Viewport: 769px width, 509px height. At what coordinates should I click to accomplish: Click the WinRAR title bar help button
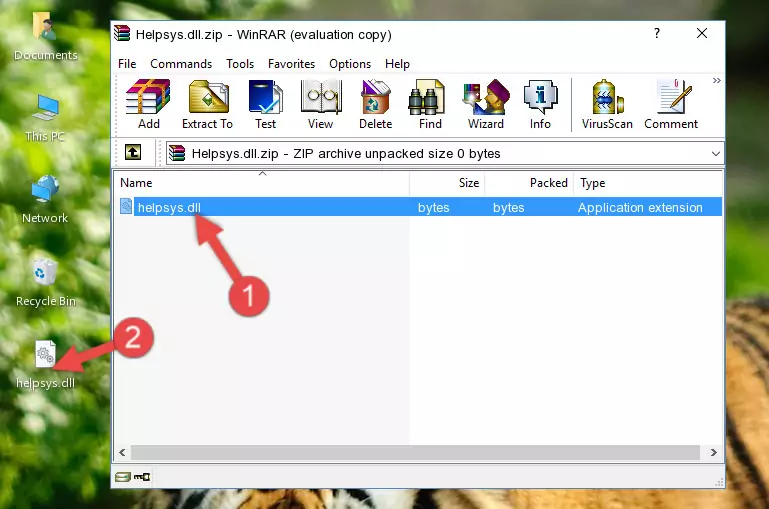(657, 33)
